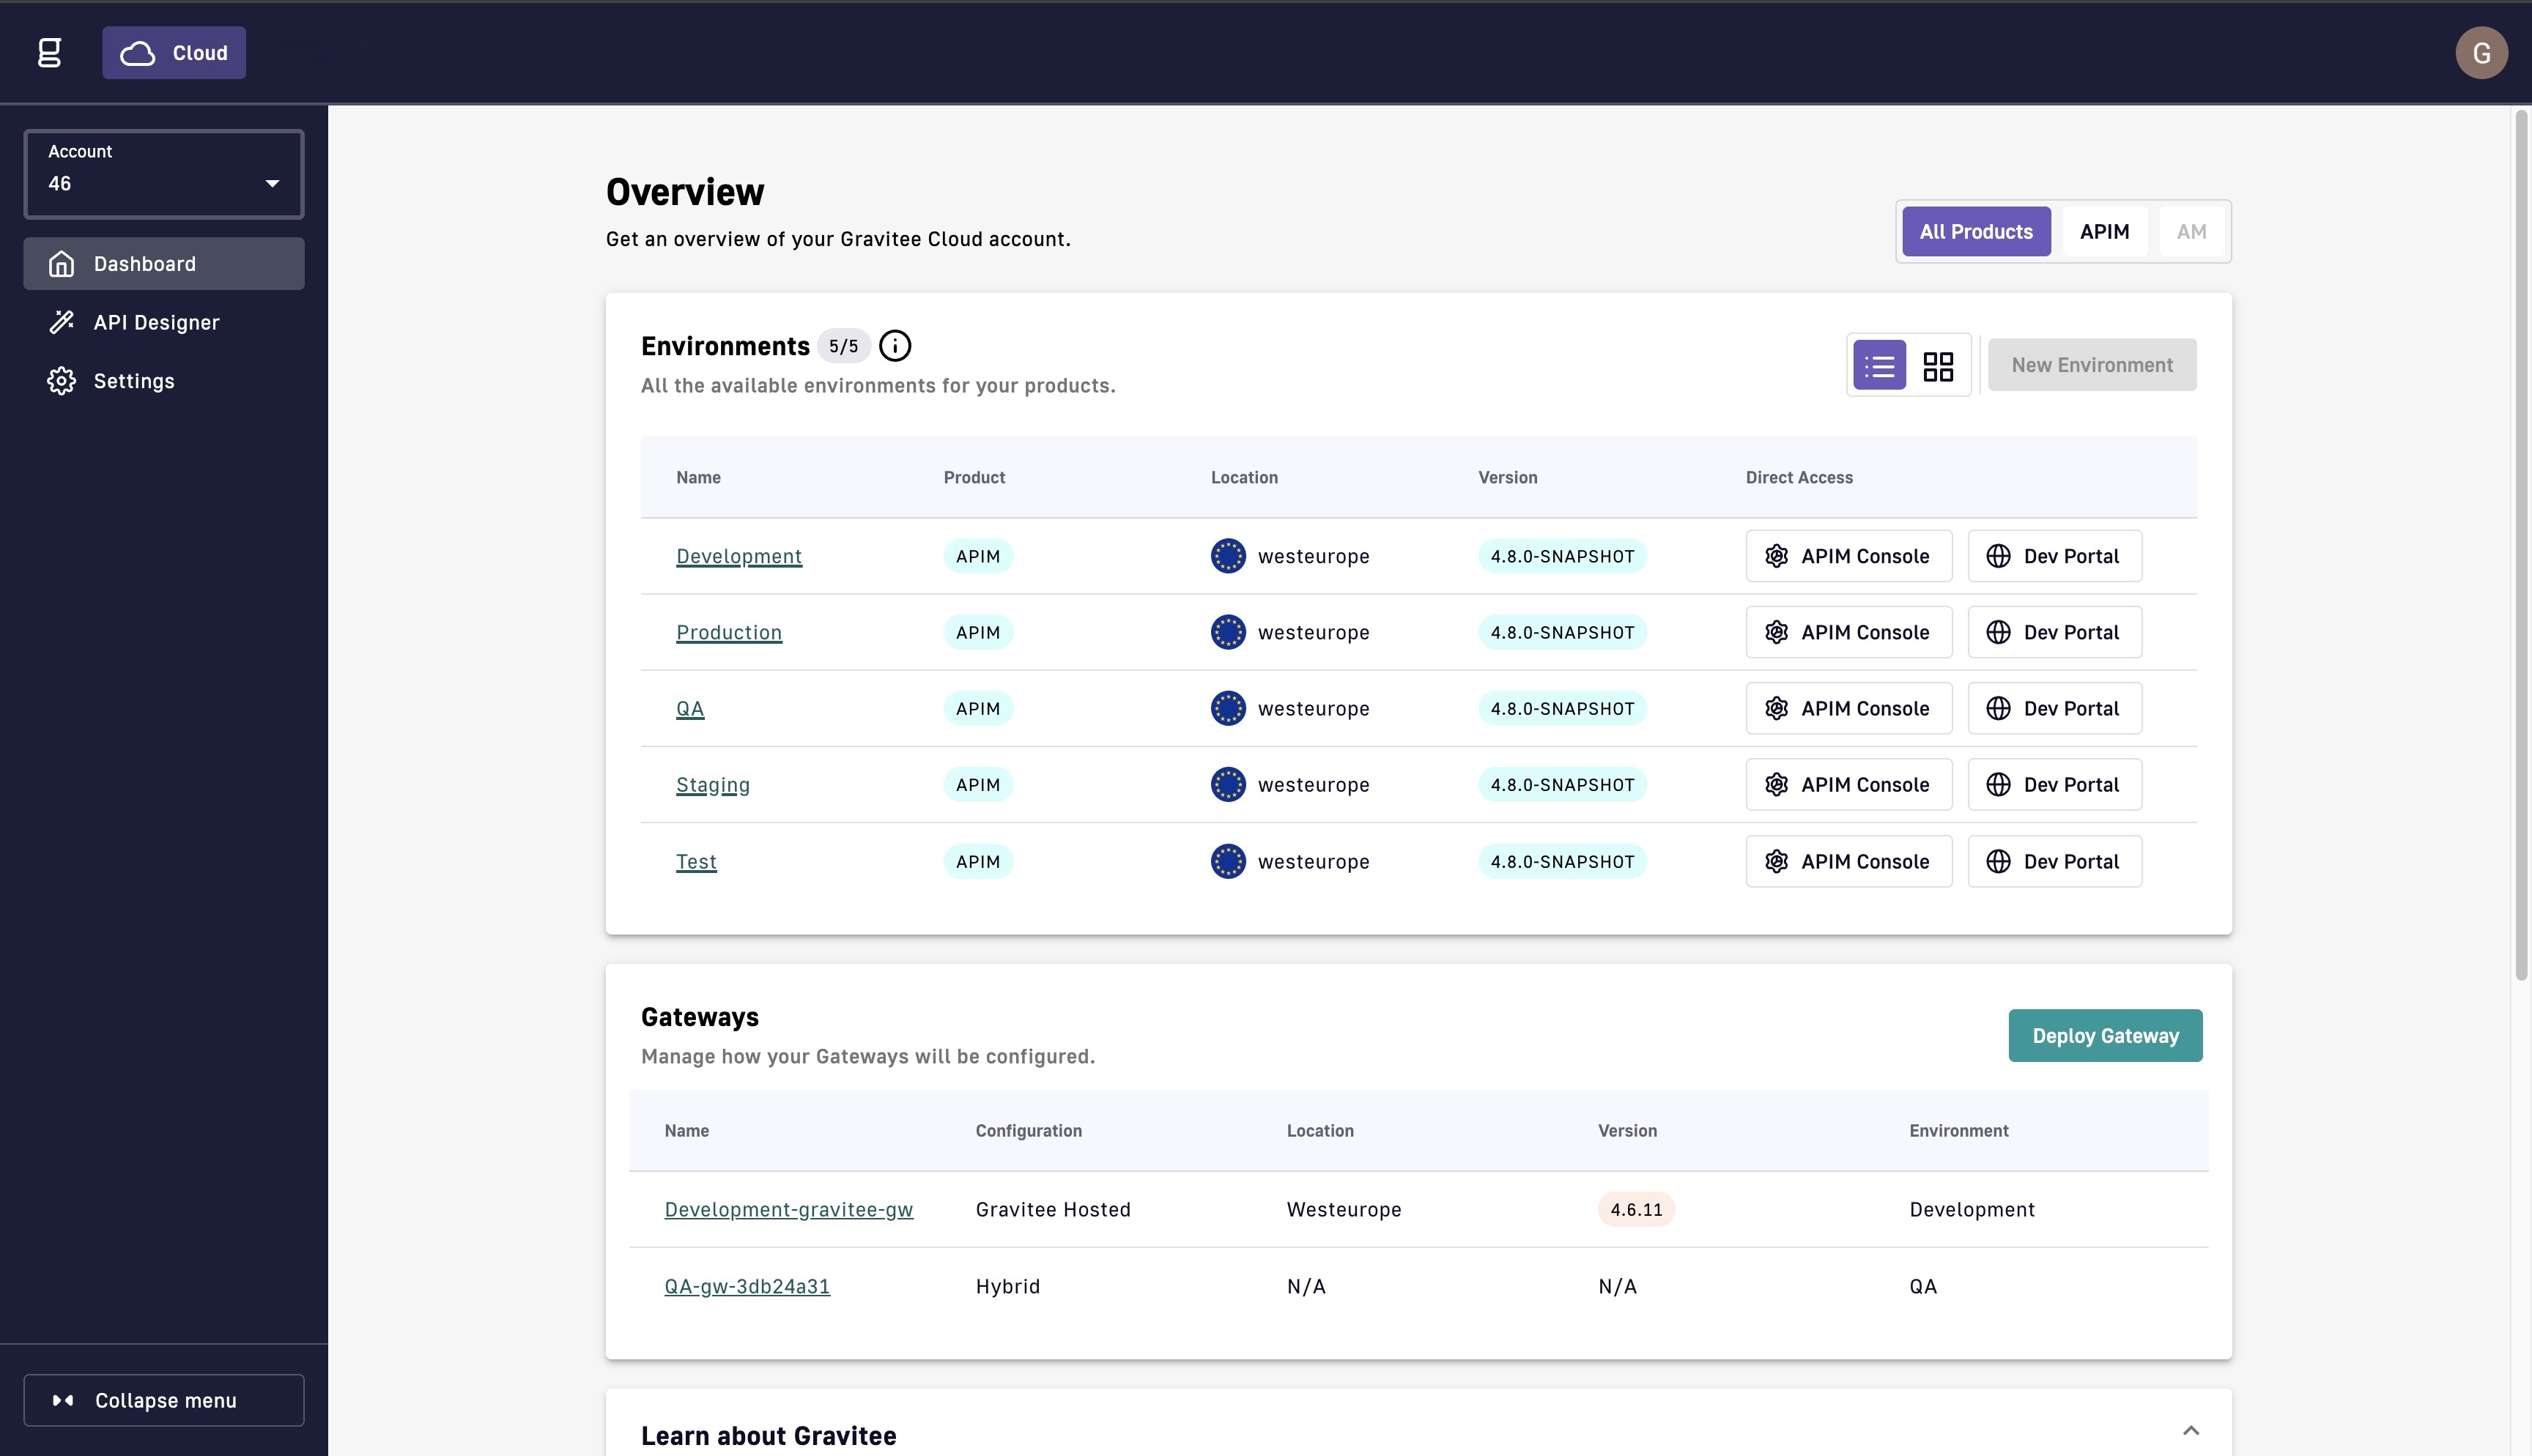The width and height of the screenshot is (2532, 1456).
Task: Go to the Dashboard home icon
Action: point(62,264)
